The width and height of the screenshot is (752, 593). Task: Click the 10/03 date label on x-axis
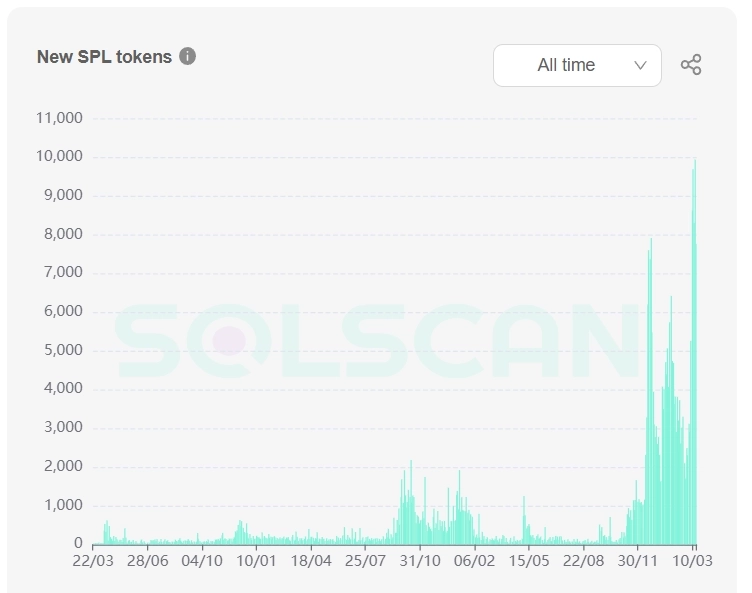(692, 560)
